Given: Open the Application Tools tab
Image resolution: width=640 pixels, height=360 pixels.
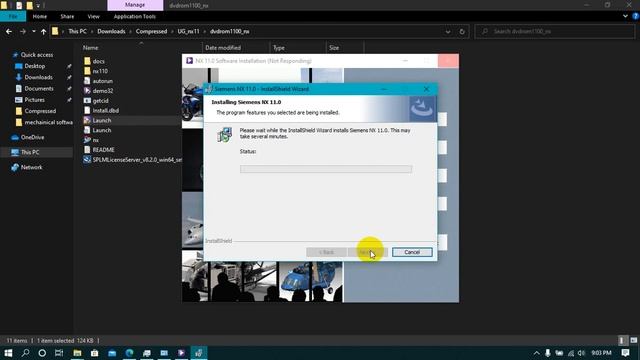Looking at the screenshot, I should pyautogui.click(x=135, y=16).
